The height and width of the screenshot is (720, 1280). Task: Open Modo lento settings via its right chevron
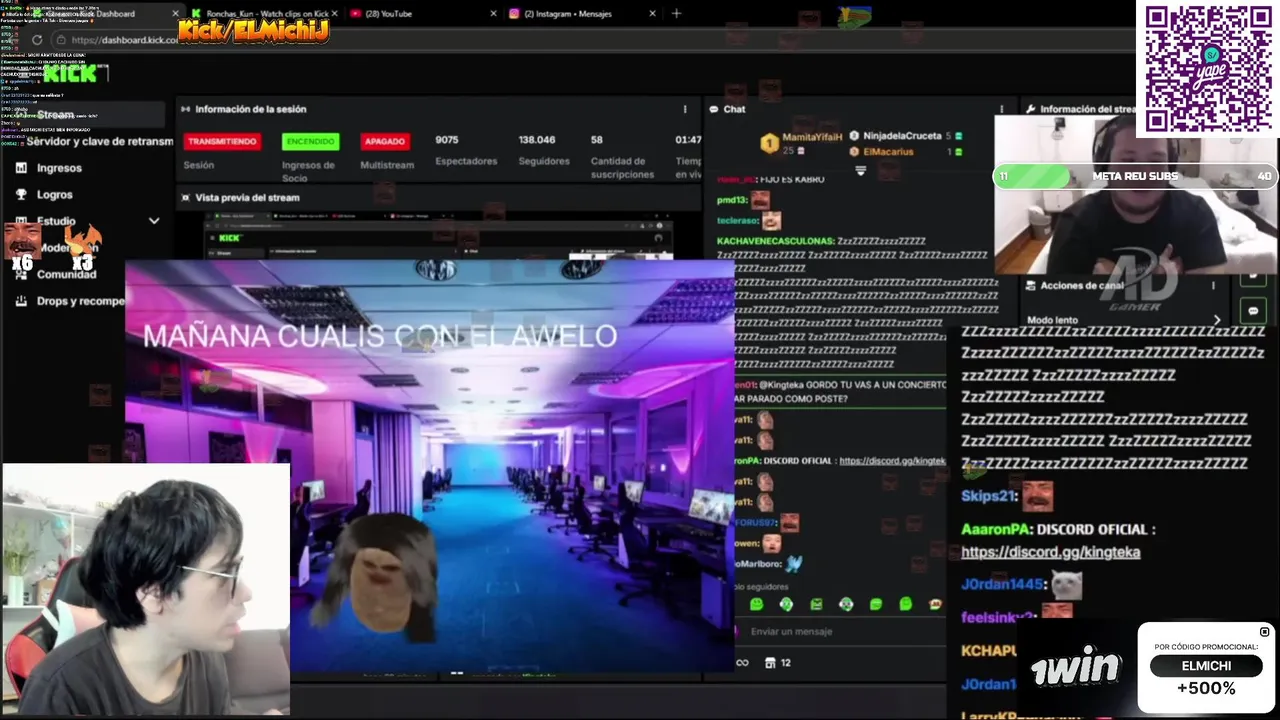(x=1217, y=320)
